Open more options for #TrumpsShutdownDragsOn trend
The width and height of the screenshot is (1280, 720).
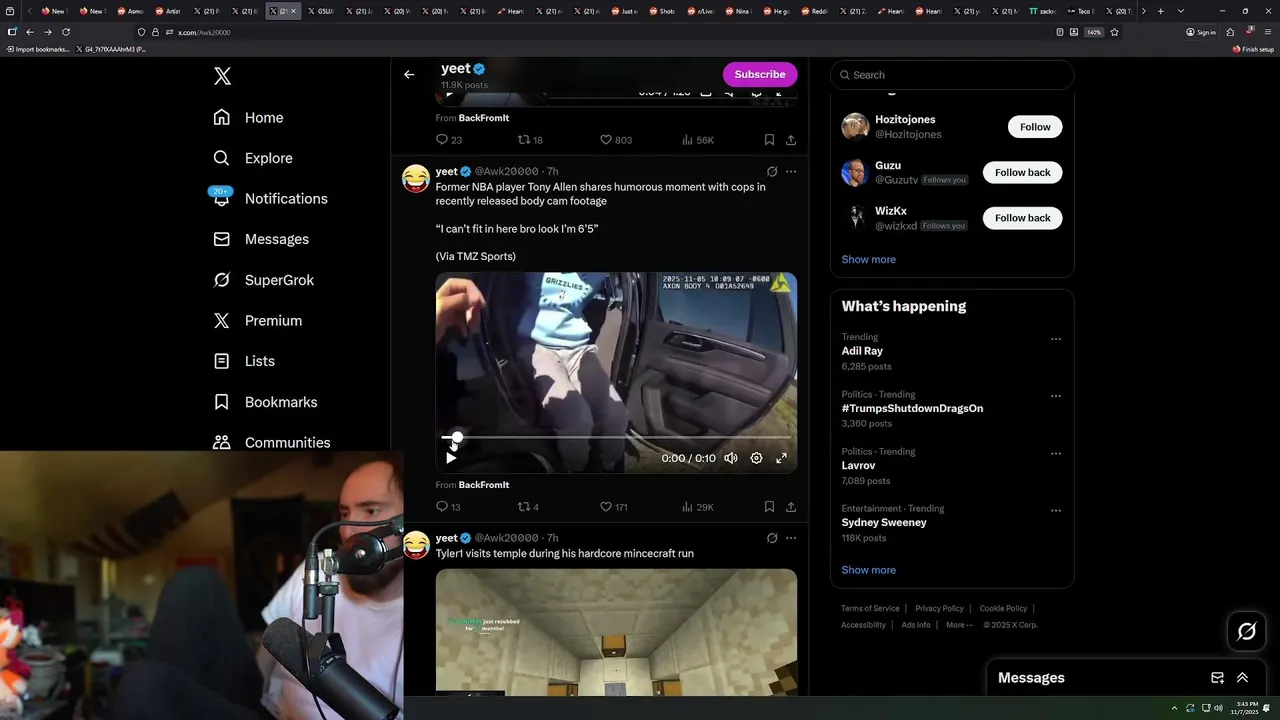point(1056,396)
